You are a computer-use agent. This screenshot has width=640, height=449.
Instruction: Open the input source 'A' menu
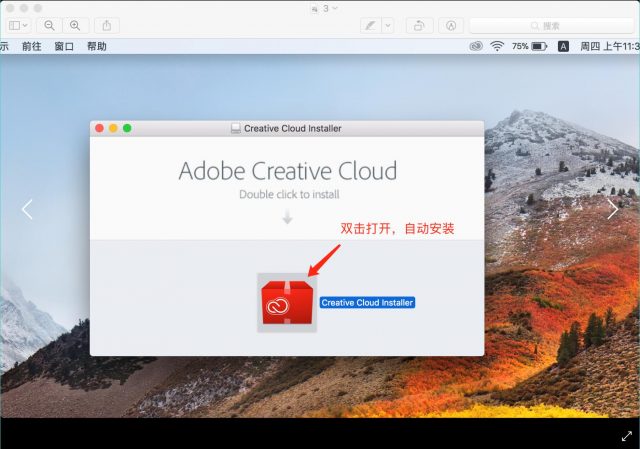point(563,47)
